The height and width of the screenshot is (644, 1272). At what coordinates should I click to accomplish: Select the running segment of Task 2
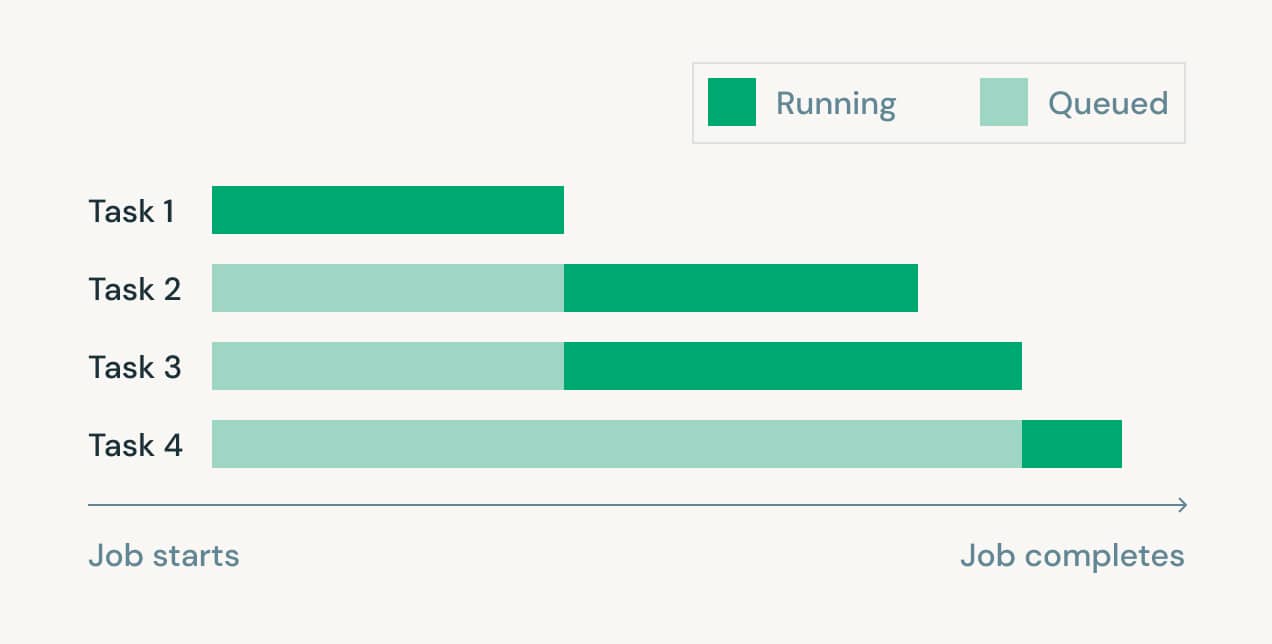click(741, 288)
